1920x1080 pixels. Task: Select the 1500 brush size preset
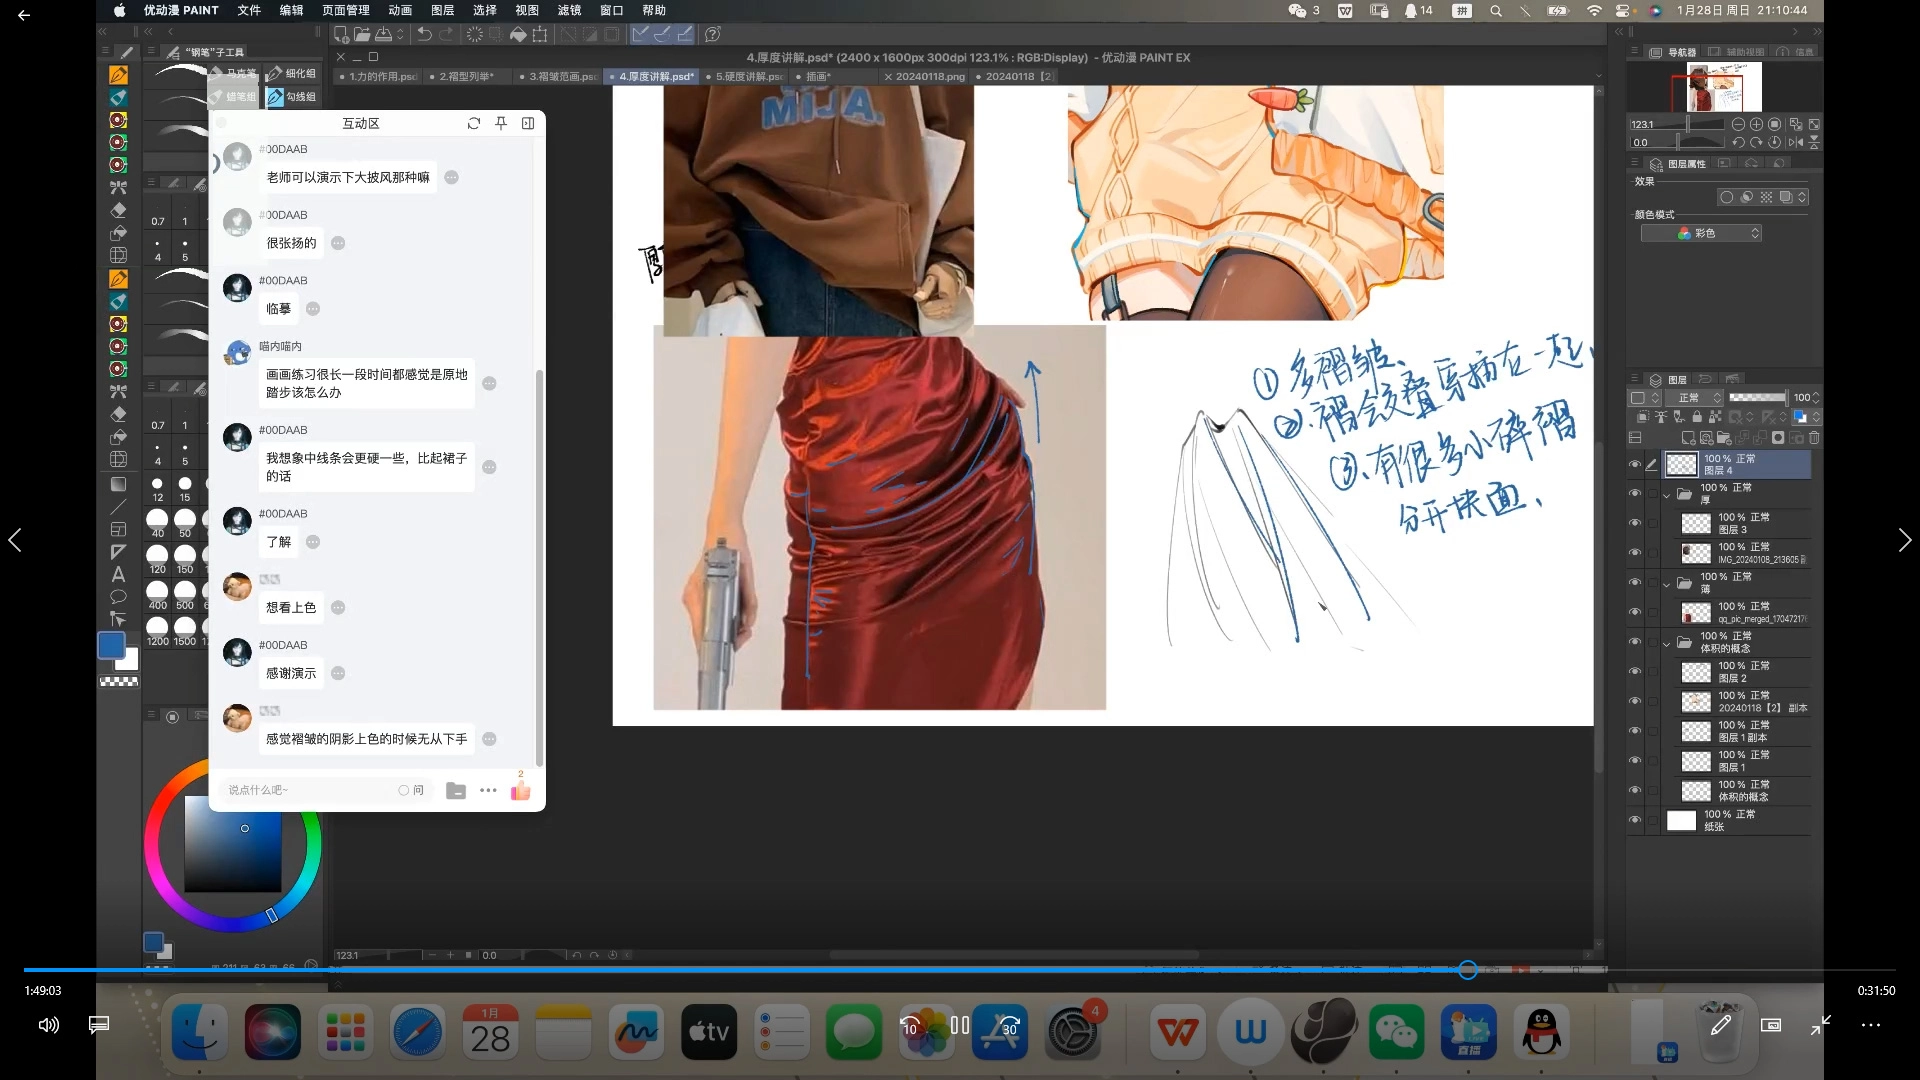click(x=185, y=631)
